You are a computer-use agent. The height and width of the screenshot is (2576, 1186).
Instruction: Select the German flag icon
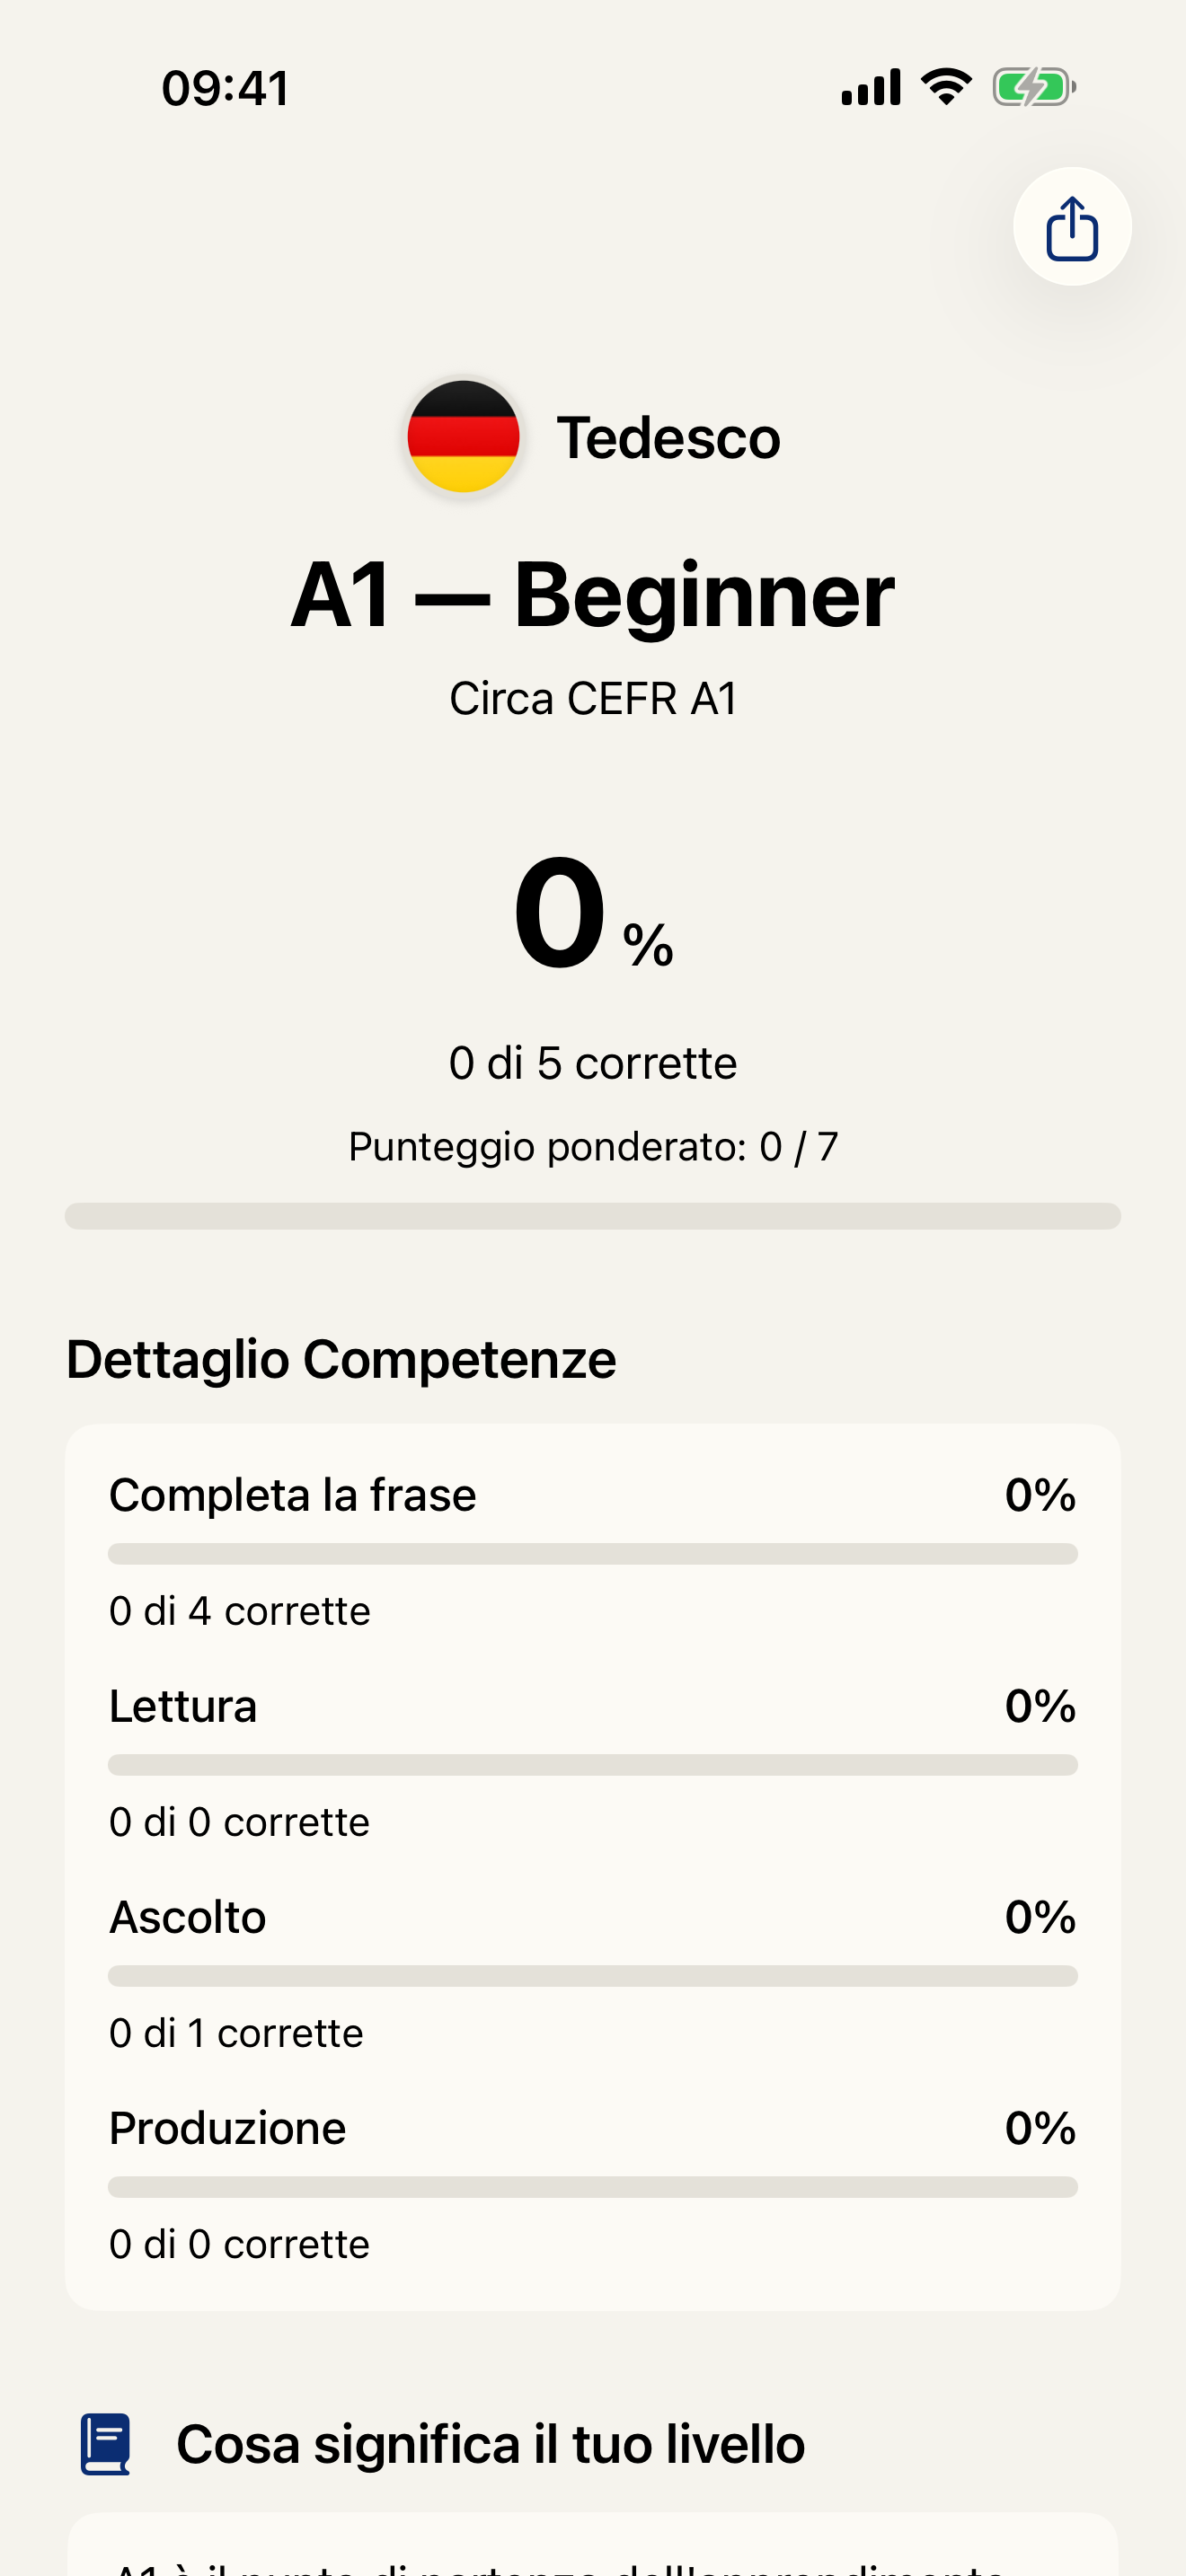[464, 437]
